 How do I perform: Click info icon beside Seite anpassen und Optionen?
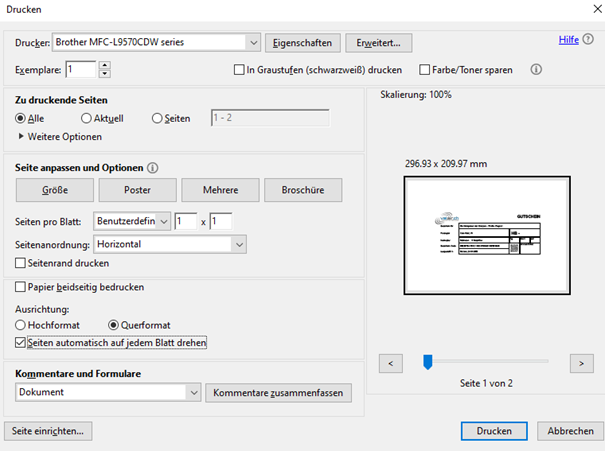coord(153,168)
